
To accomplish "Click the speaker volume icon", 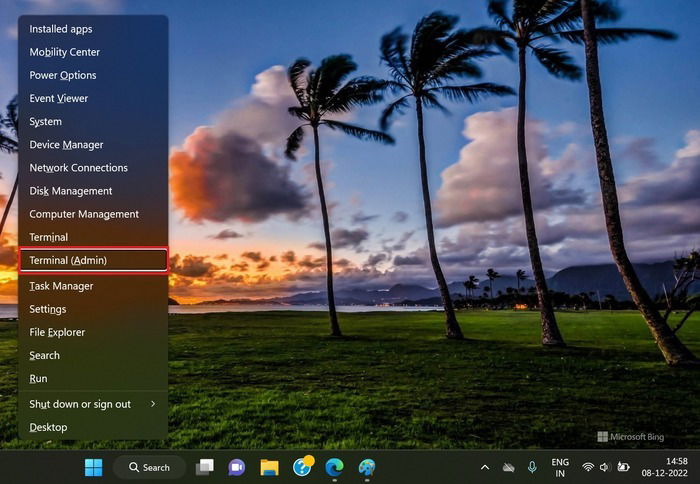I will coord(604,467).
